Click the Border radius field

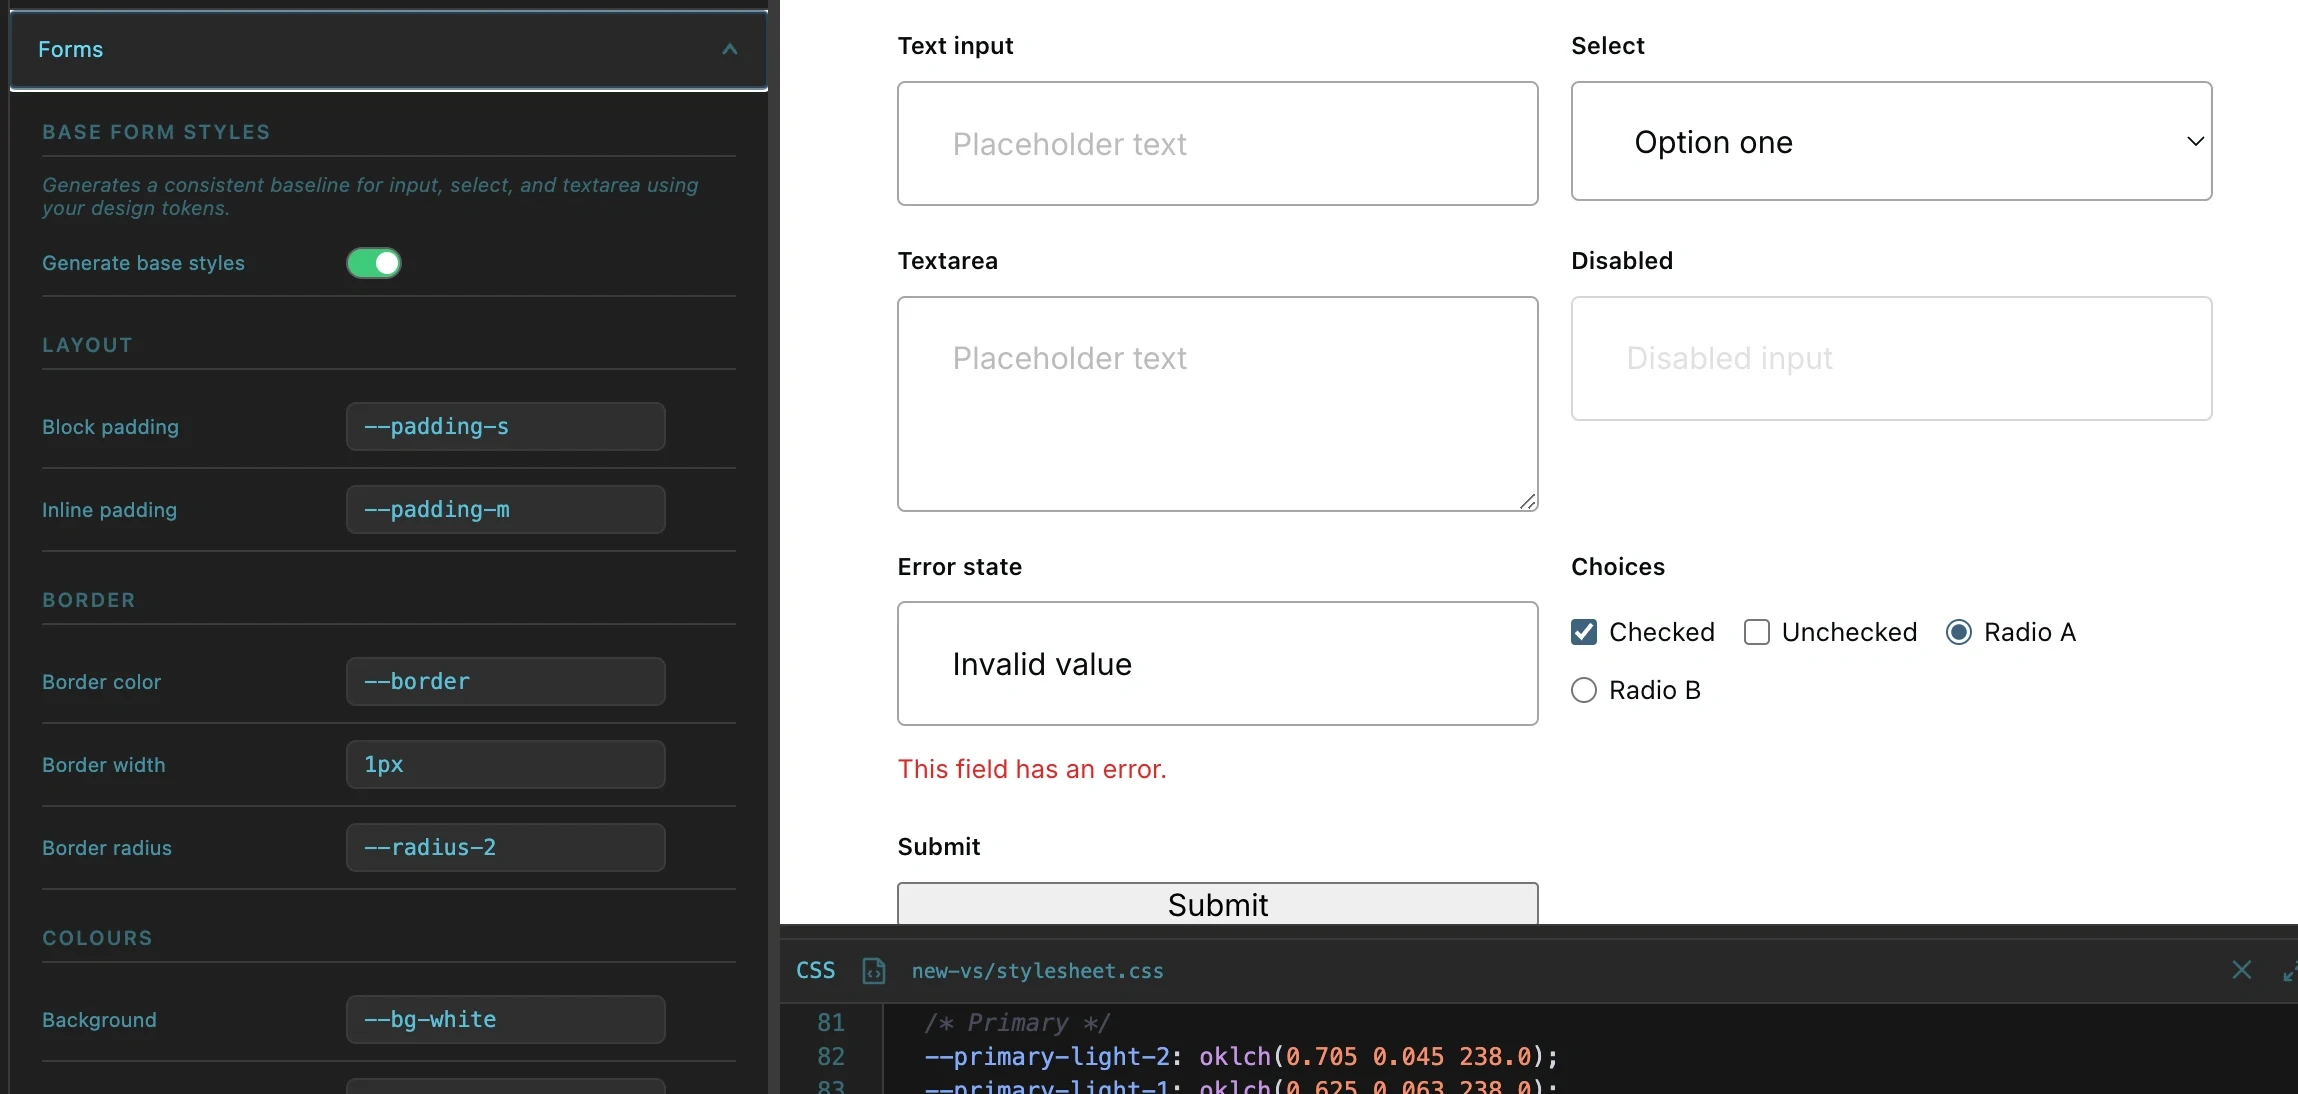[505, 848]
